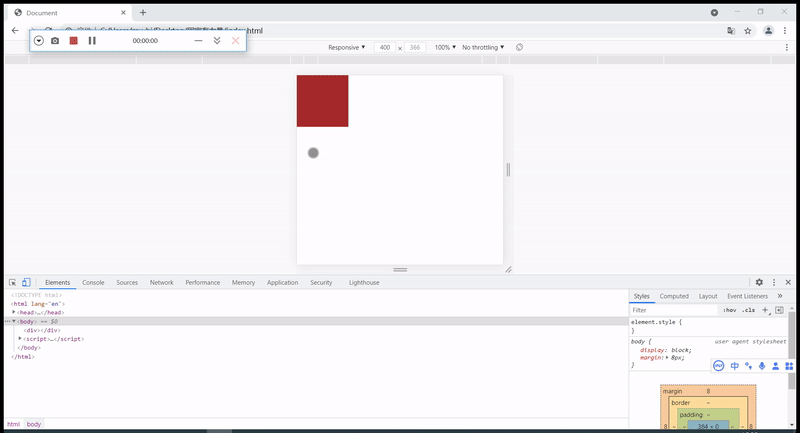This screenshot has height=433, width=800.
Task: Click the viewport height field showing 366
Action: click(x=415, y=47)
